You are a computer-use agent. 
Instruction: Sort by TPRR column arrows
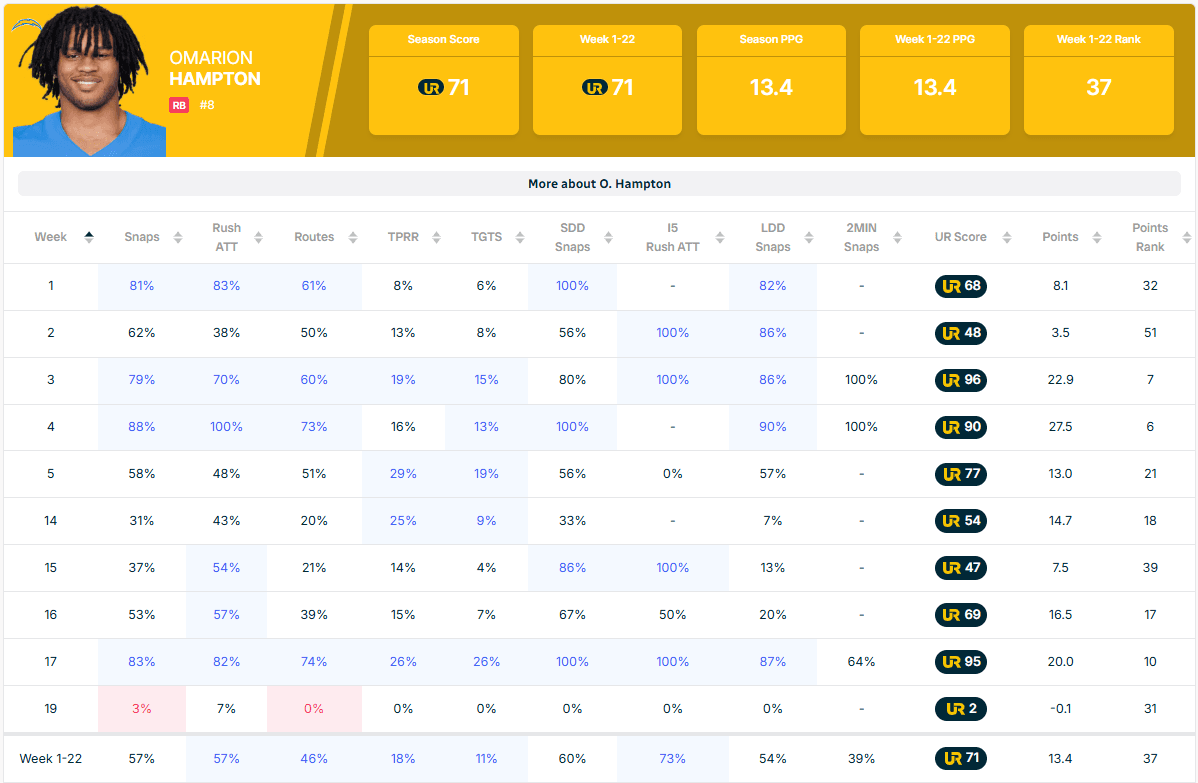(436, 238)
